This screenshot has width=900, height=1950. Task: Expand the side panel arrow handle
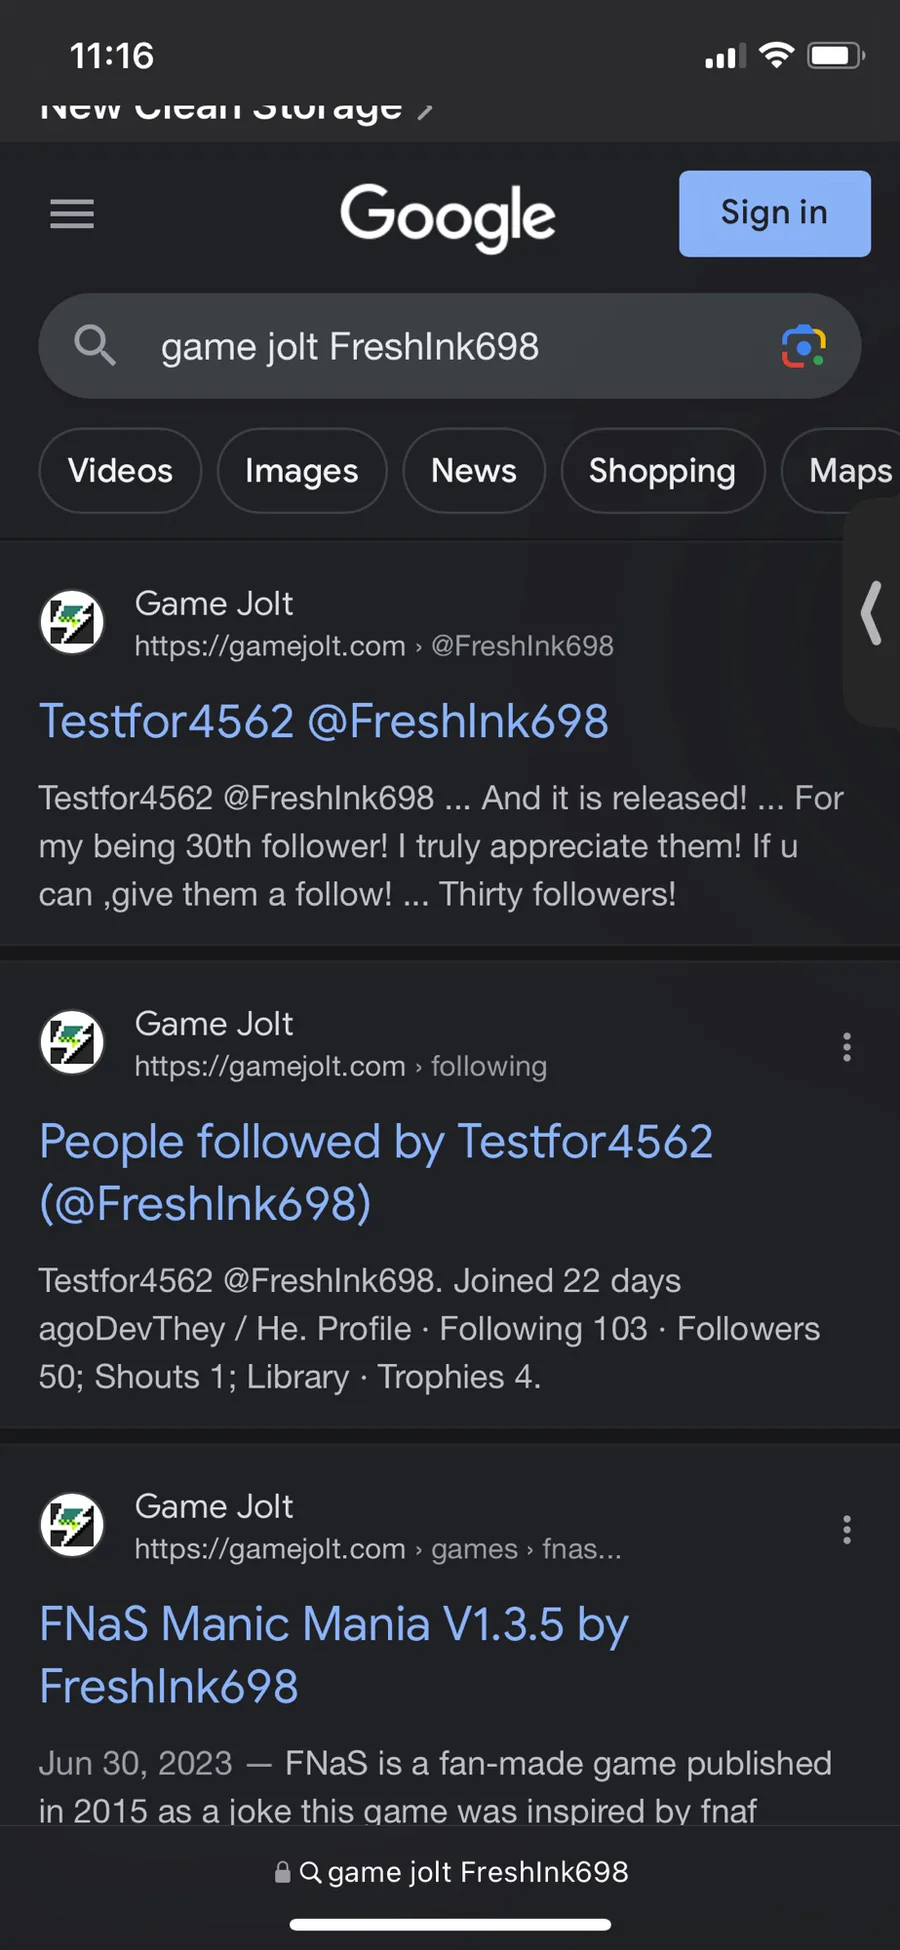click(872, 613)
